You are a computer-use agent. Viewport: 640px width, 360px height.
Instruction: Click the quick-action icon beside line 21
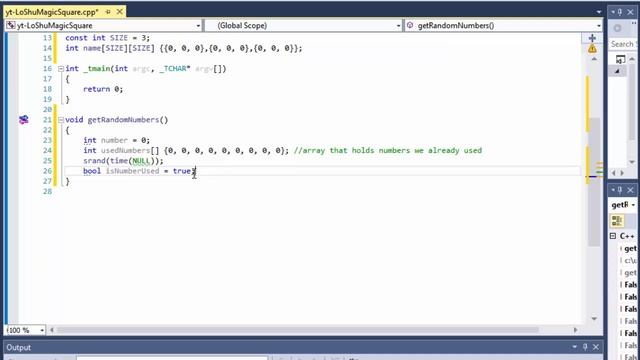tap(24, 120)
